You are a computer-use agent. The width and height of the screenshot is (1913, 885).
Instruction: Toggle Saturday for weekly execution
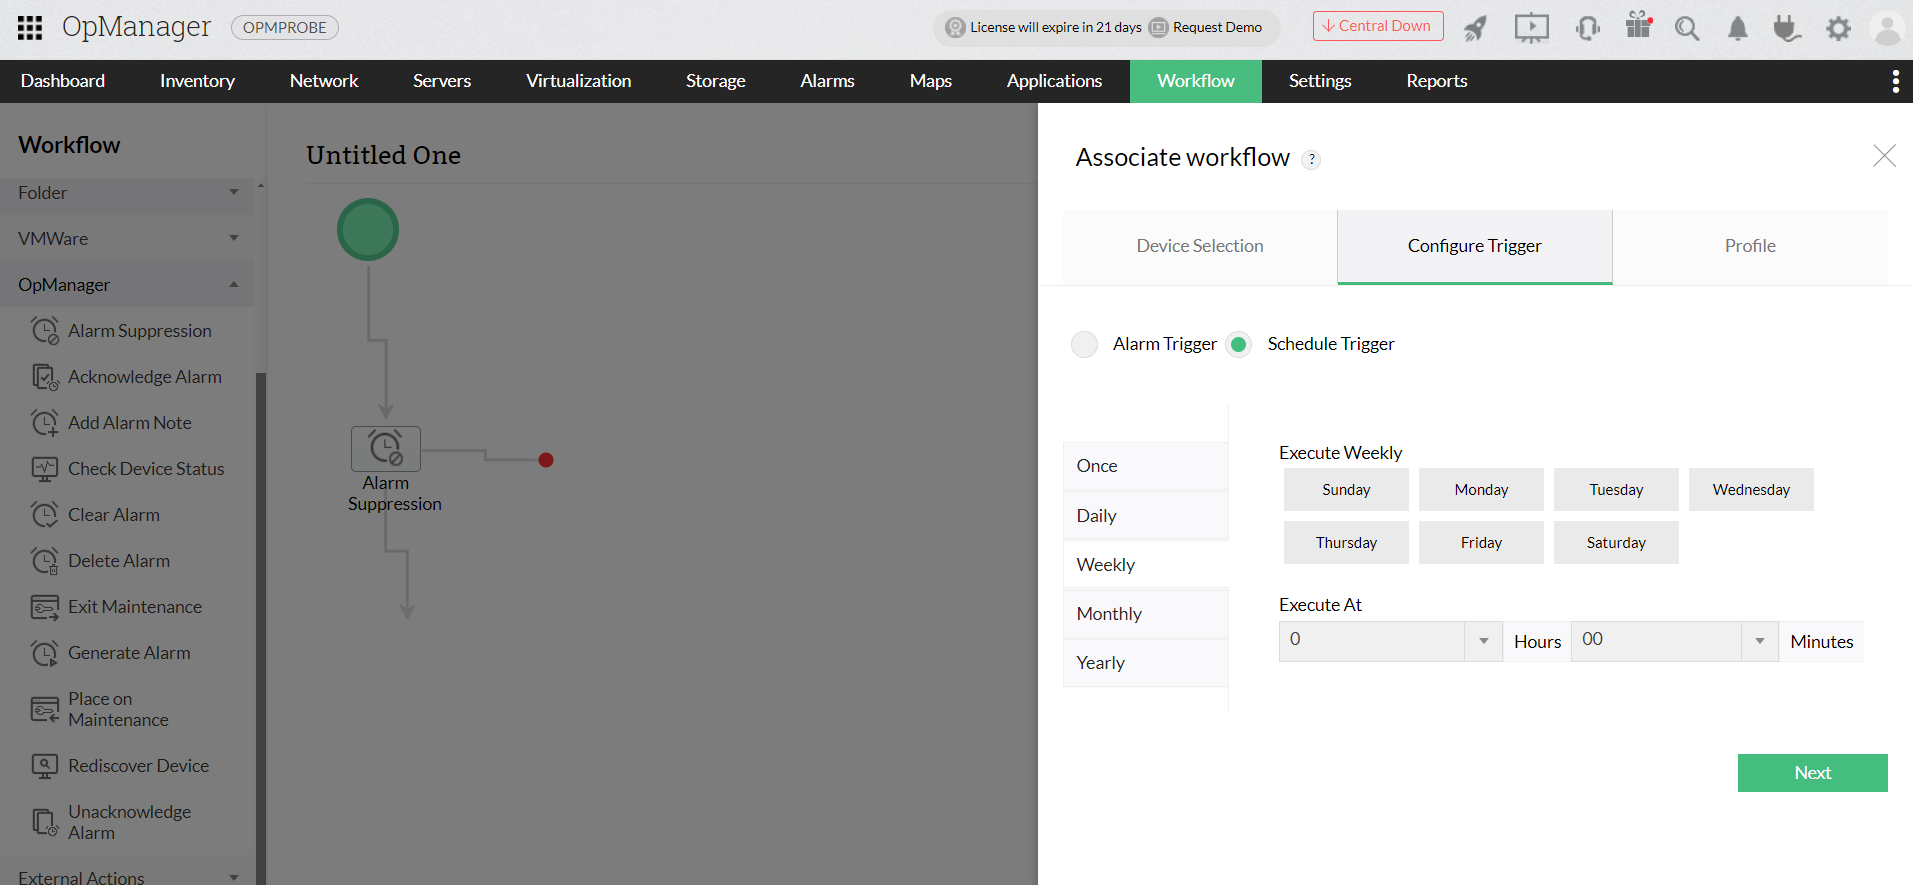(x=1616, y=543)
